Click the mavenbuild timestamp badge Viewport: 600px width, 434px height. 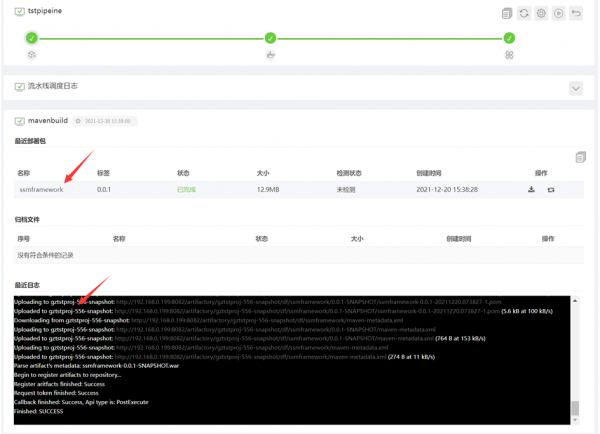pyautogui.click(x=104, y=121)
